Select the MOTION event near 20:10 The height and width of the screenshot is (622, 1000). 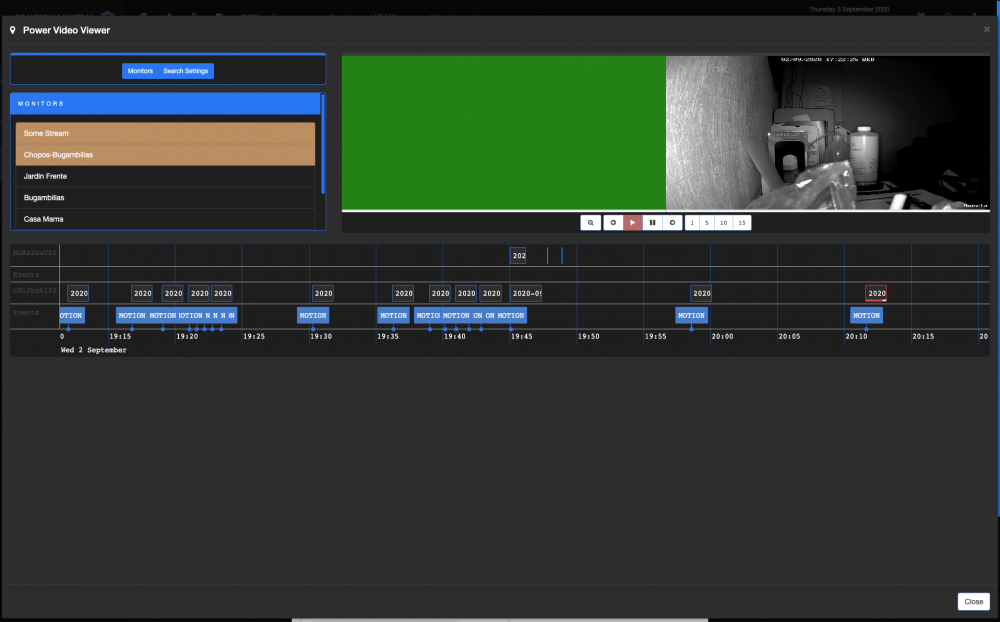tap(867, 316)
